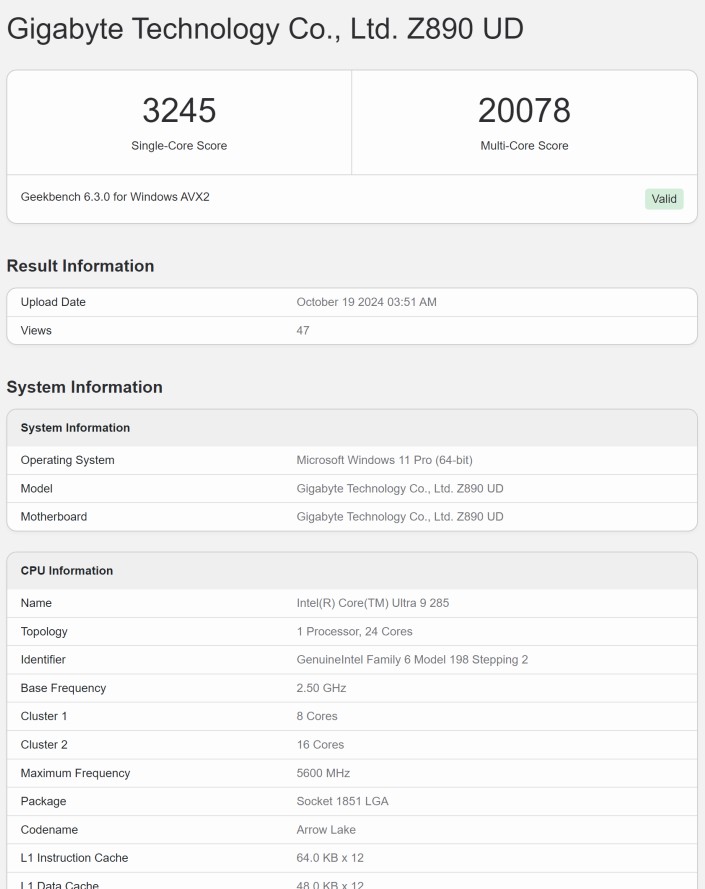Click the Codename value Arrow Lake
This screenshot has width=705, height=889.
pos(326,830)
